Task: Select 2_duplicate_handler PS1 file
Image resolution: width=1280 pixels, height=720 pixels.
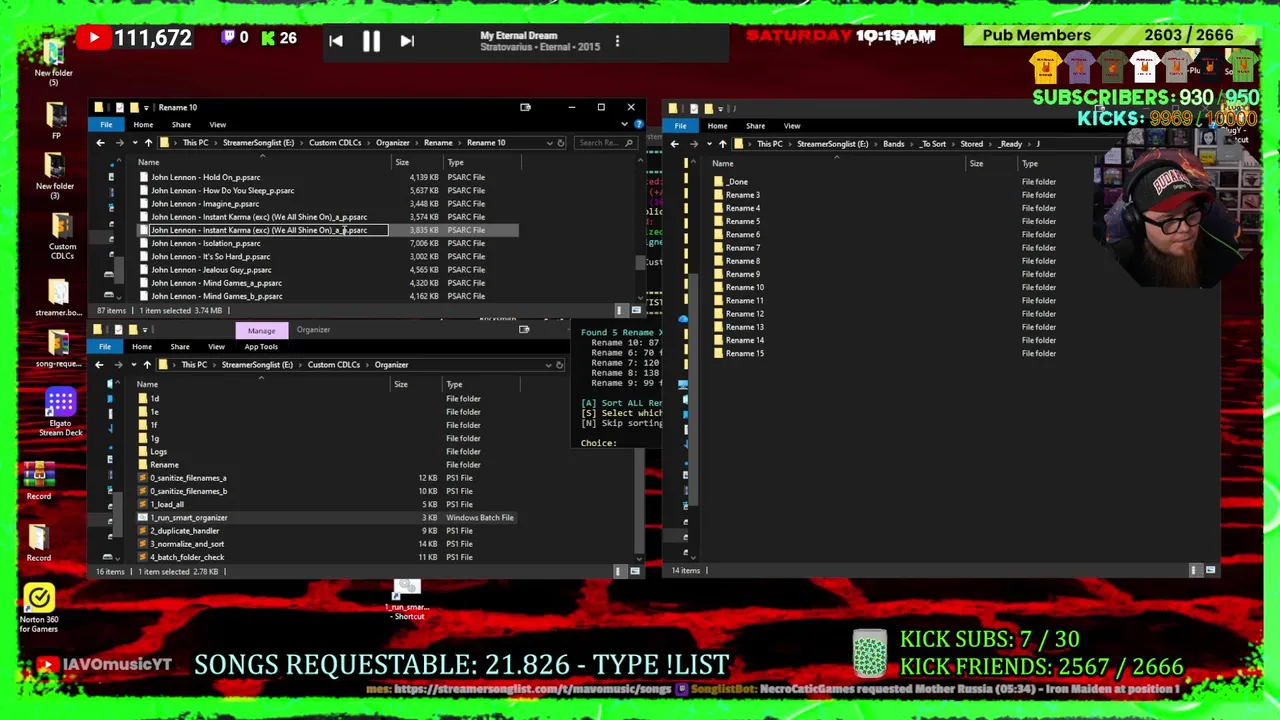Action: coord(184,531)
